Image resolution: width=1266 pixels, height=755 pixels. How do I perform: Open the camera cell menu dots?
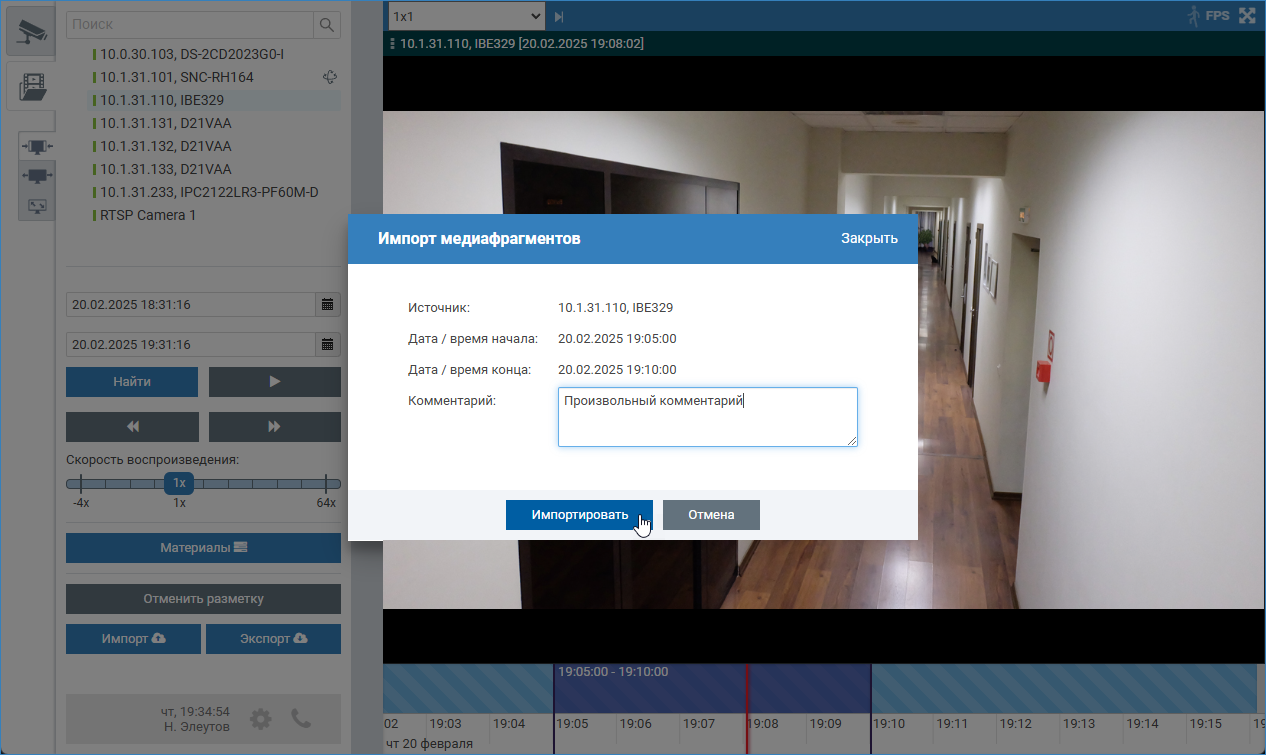[391, 44]
